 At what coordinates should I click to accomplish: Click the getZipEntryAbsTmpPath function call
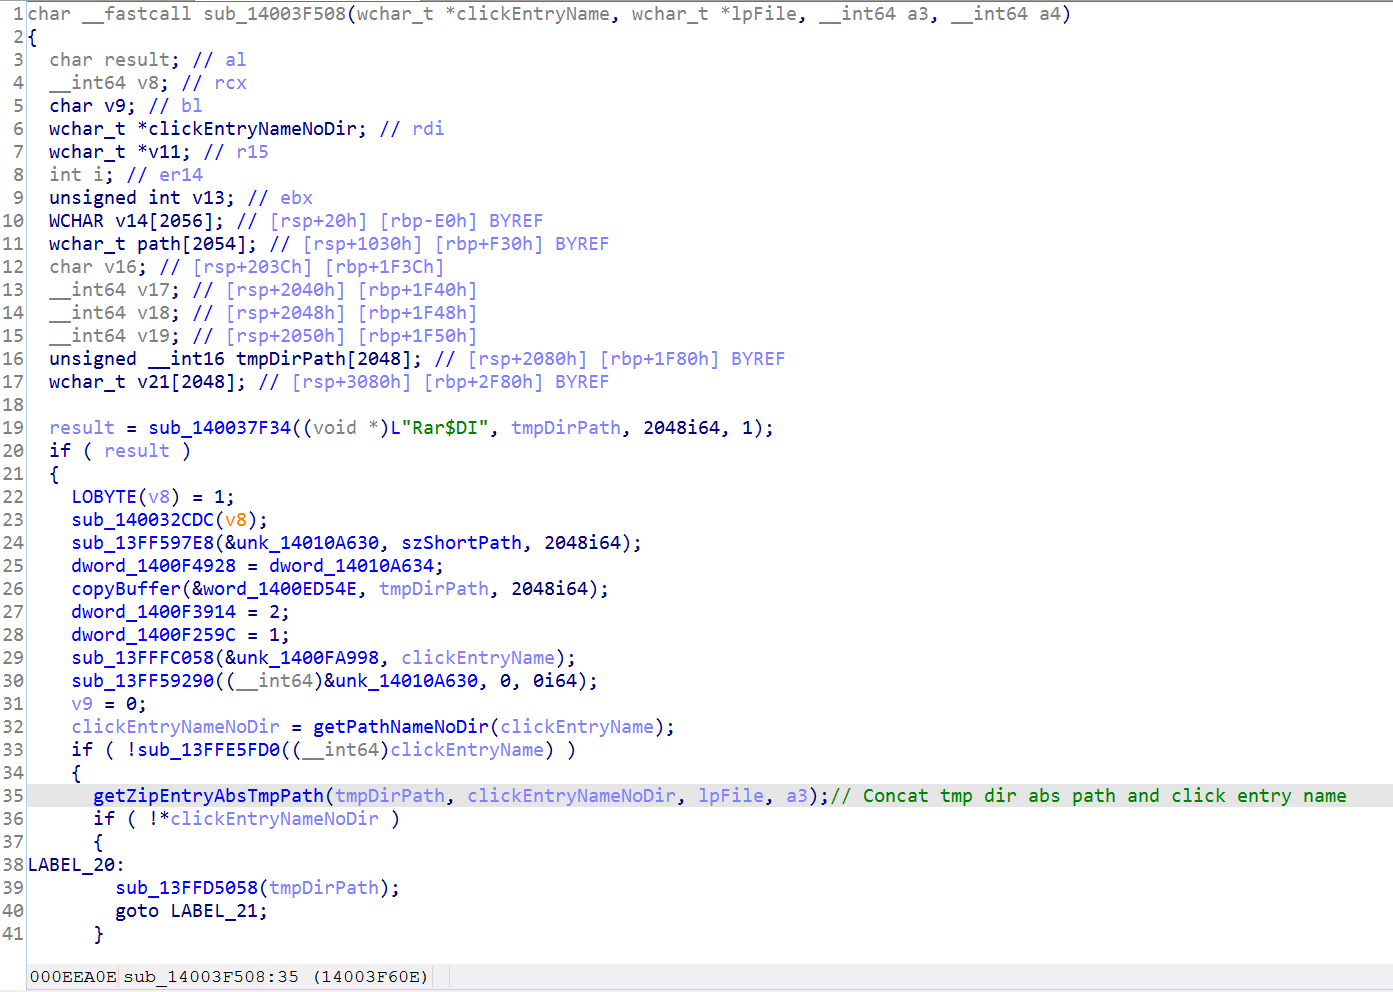point(208,796)
